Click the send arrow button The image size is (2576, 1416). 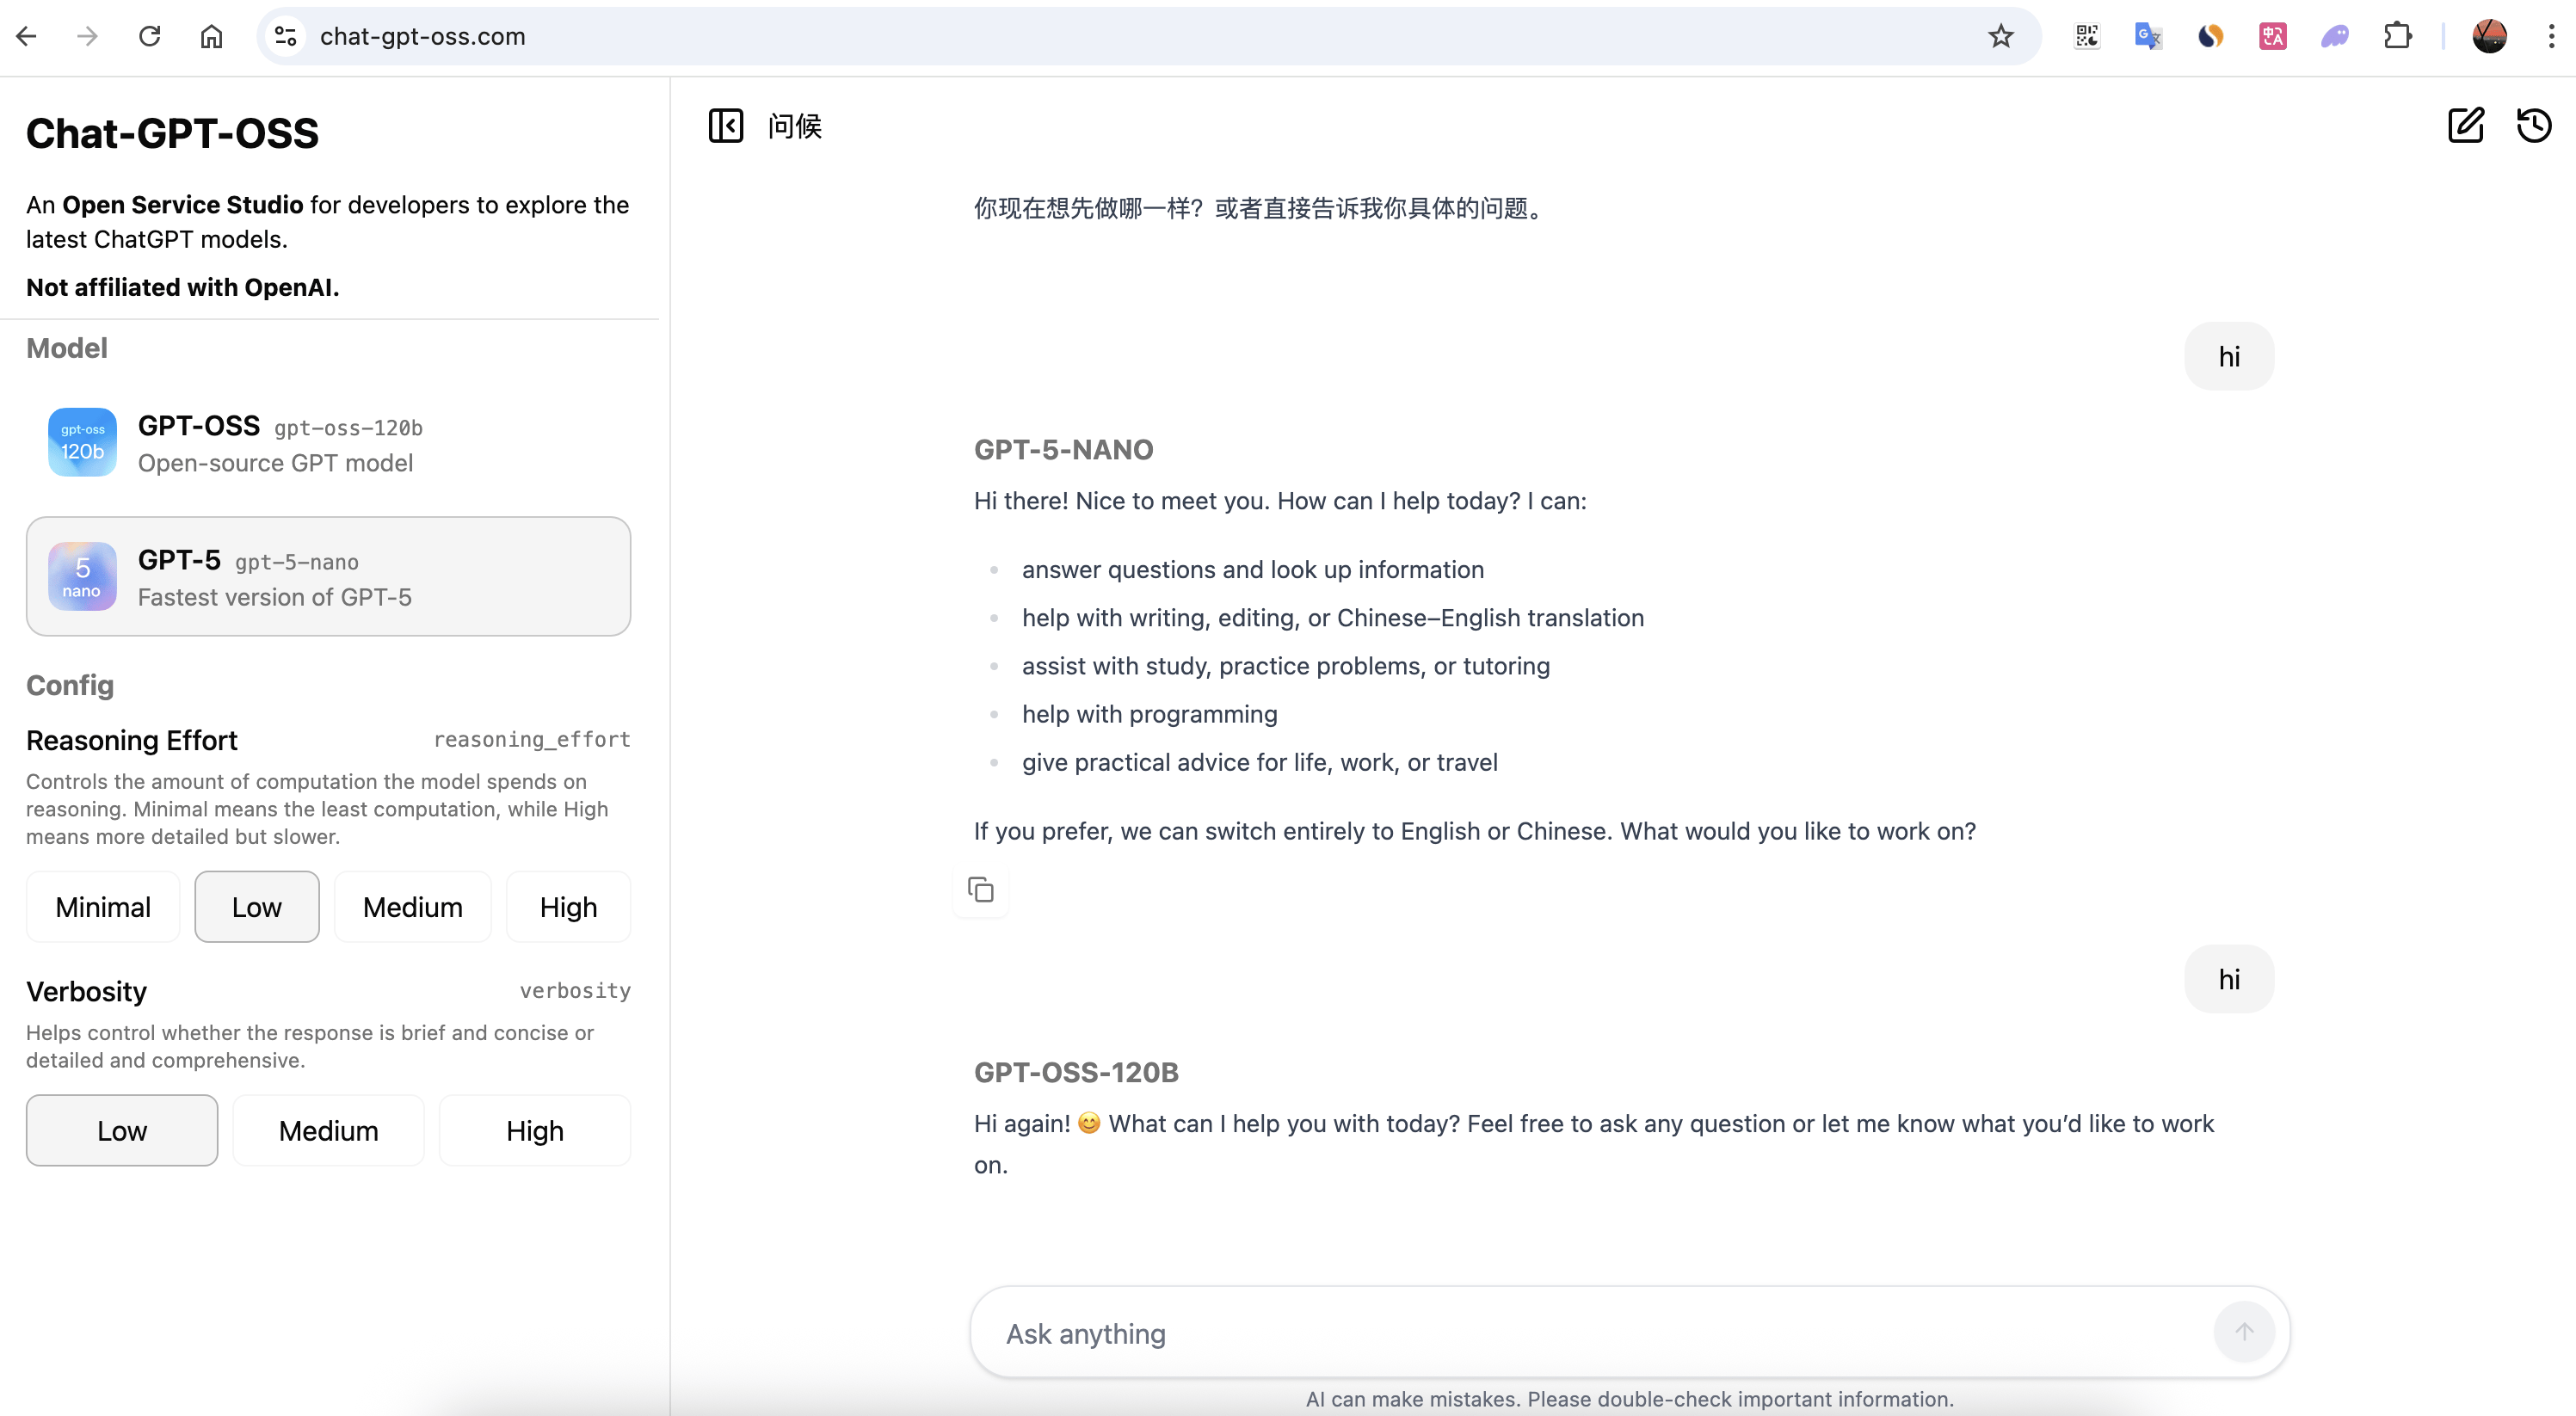(2244, 1332)
